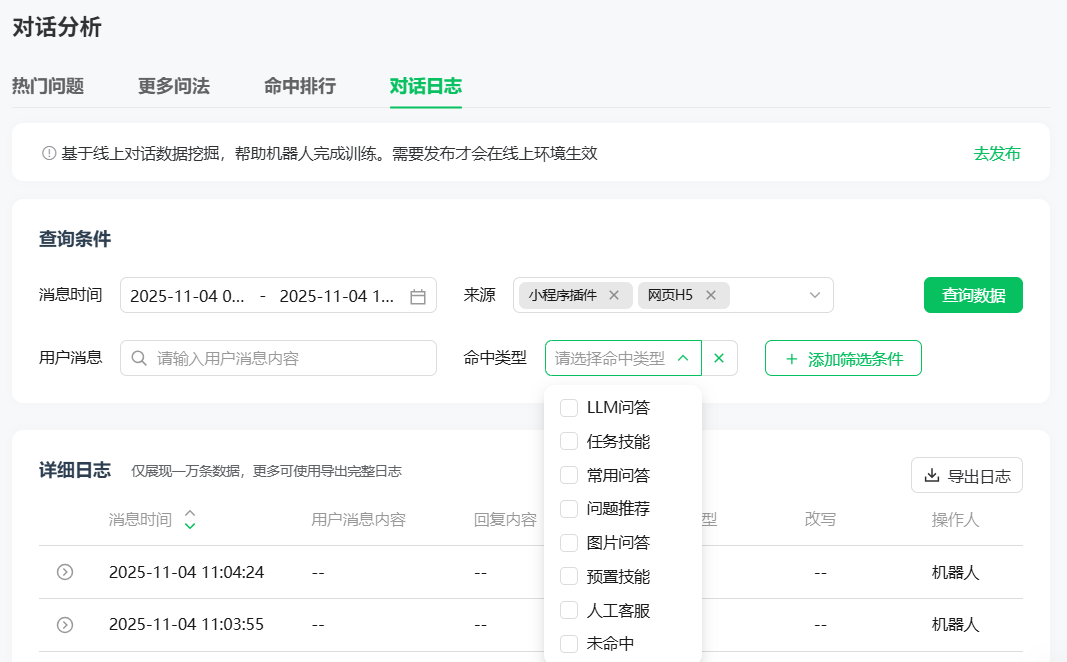
Task: Enable the 人工客服 checkbox
Action: (x=569, y=610)
